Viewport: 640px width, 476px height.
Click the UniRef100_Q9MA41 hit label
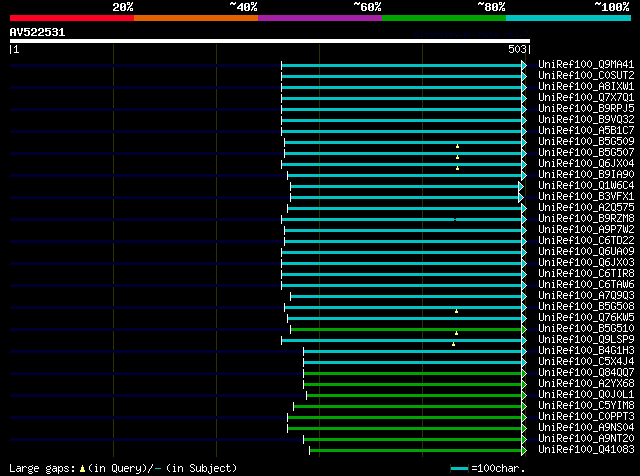pos(586,65)
